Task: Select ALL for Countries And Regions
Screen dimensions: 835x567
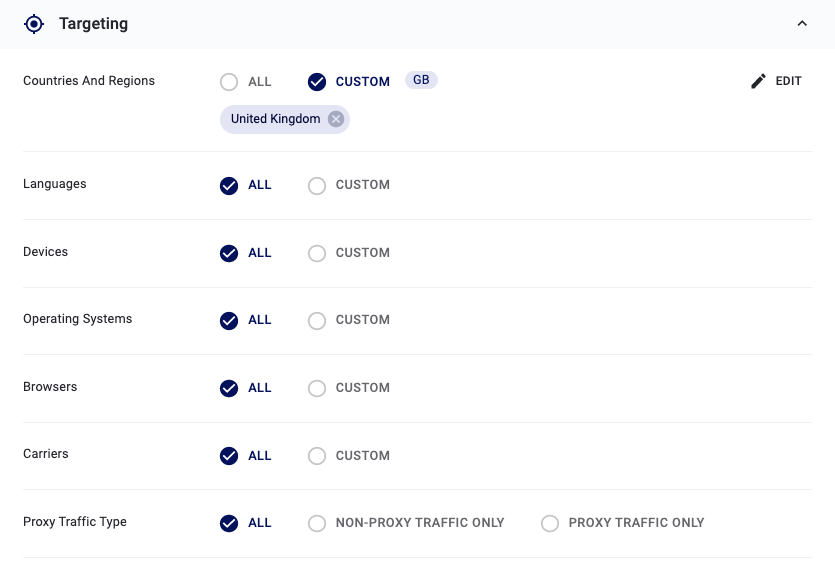Action: pyautogui.click(x=229, y=82)
